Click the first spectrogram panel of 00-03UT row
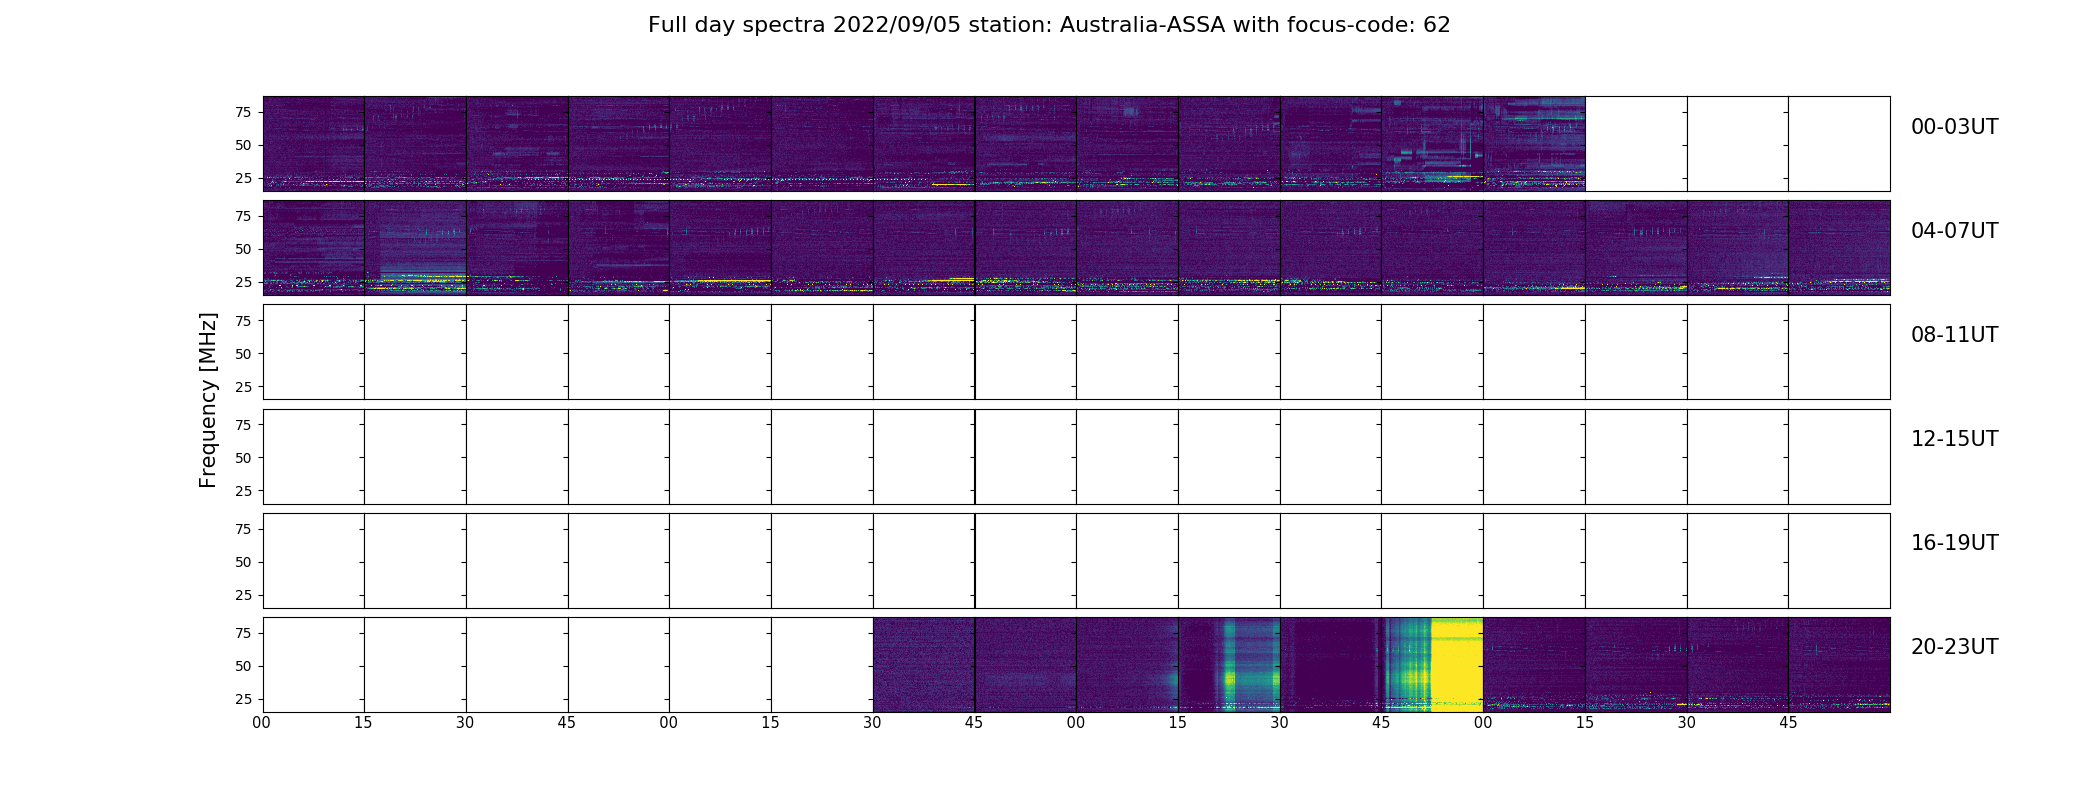 pos(314,144)
